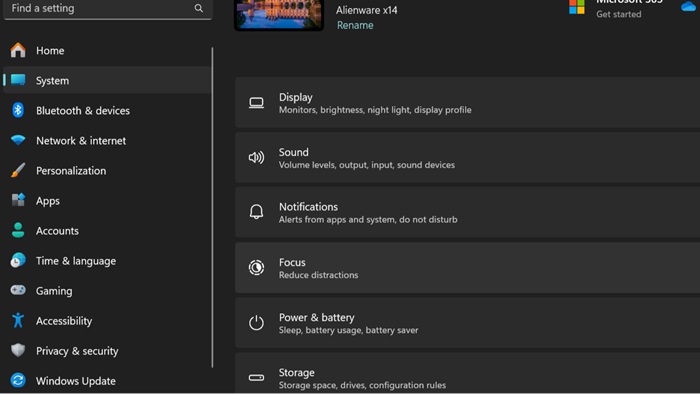The width and height of the screenshot is (700, 394).
Task: Click text 'Storage space, drives, configuration rules'
Action: point(362,385)
